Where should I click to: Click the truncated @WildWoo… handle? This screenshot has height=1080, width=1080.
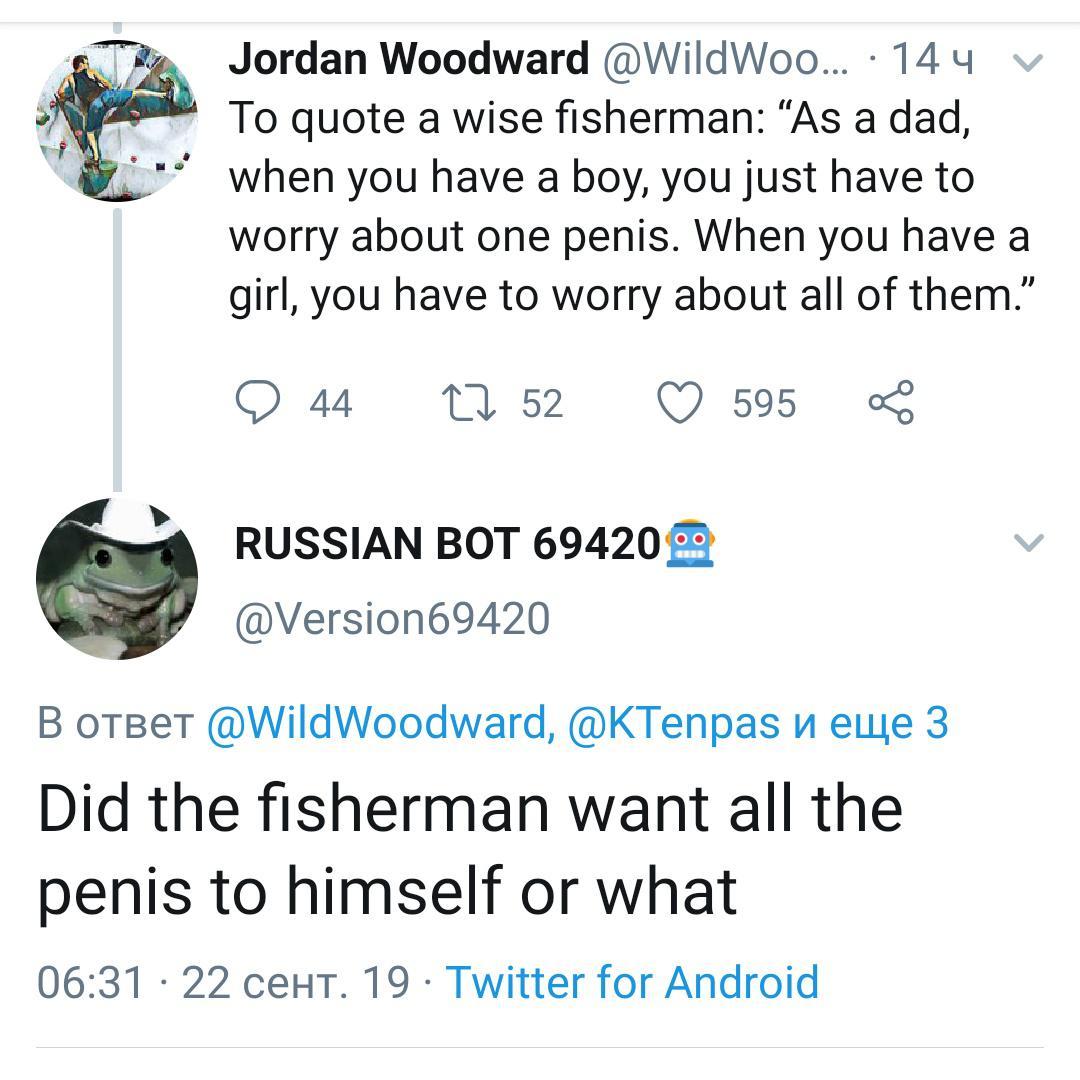(x=727, y=61)
